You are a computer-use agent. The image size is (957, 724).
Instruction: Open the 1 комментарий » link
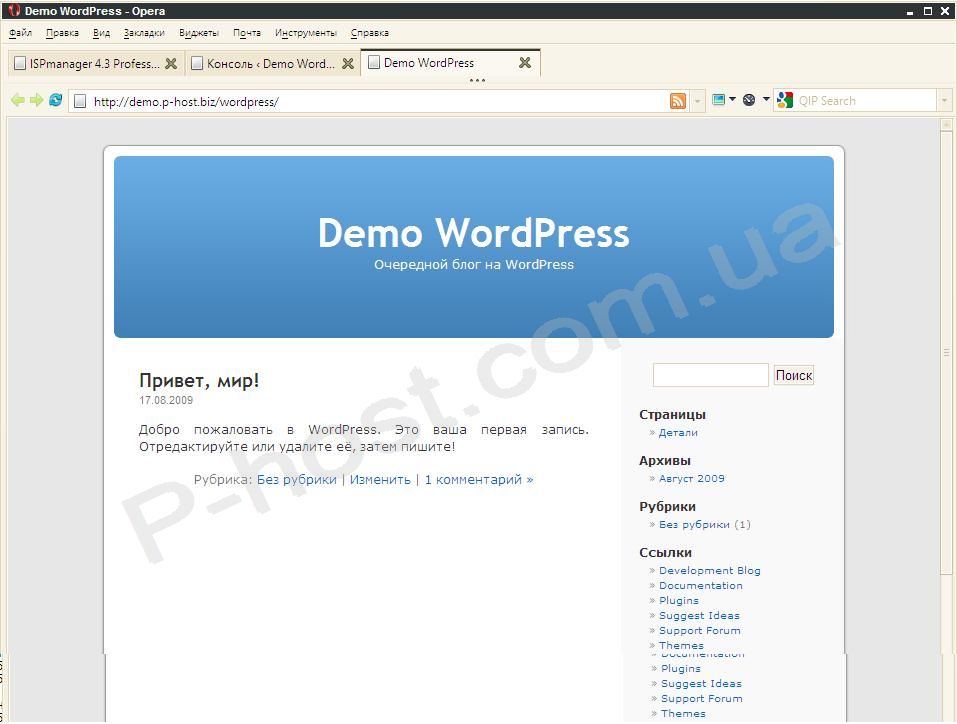pos(479,479)
